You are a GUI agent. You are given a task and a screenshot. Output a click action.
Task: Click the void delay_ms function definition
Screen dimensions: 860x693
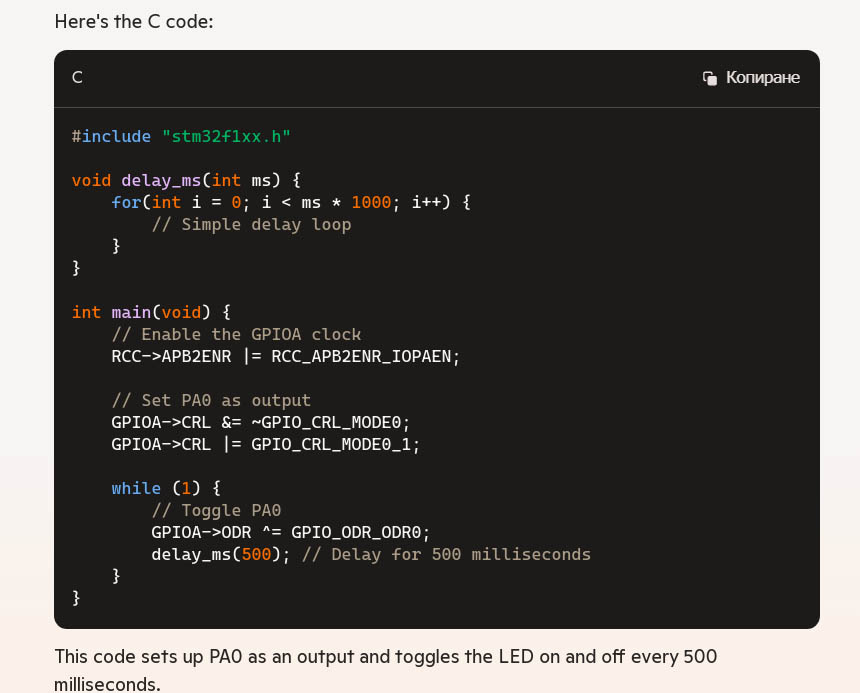tap(186, 180)
